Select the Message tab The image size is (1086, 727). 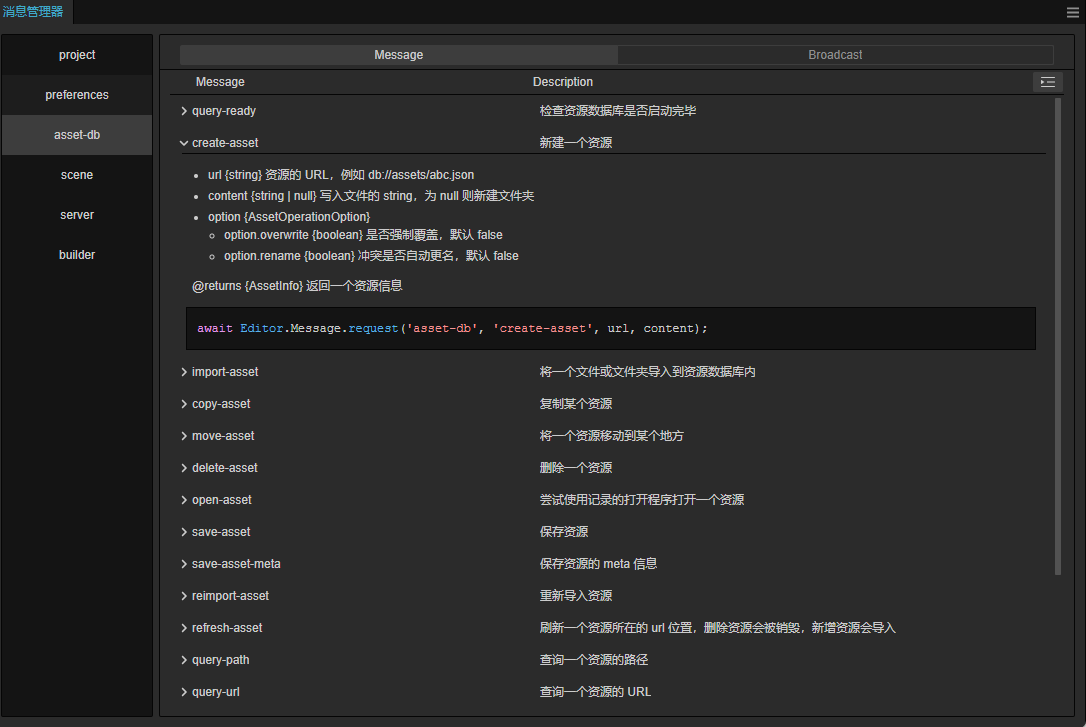click(x=398, y=55)
